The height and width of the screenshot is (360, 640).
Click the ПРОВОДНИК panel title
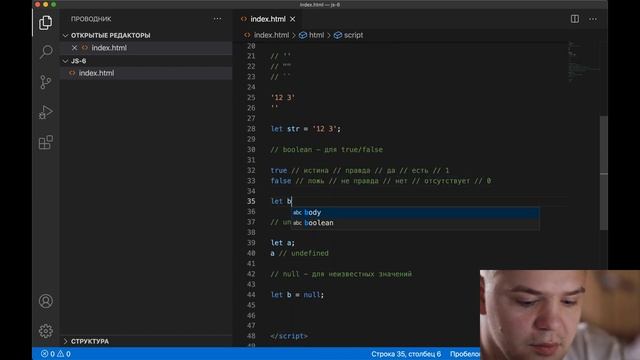[x=91, y=19]
